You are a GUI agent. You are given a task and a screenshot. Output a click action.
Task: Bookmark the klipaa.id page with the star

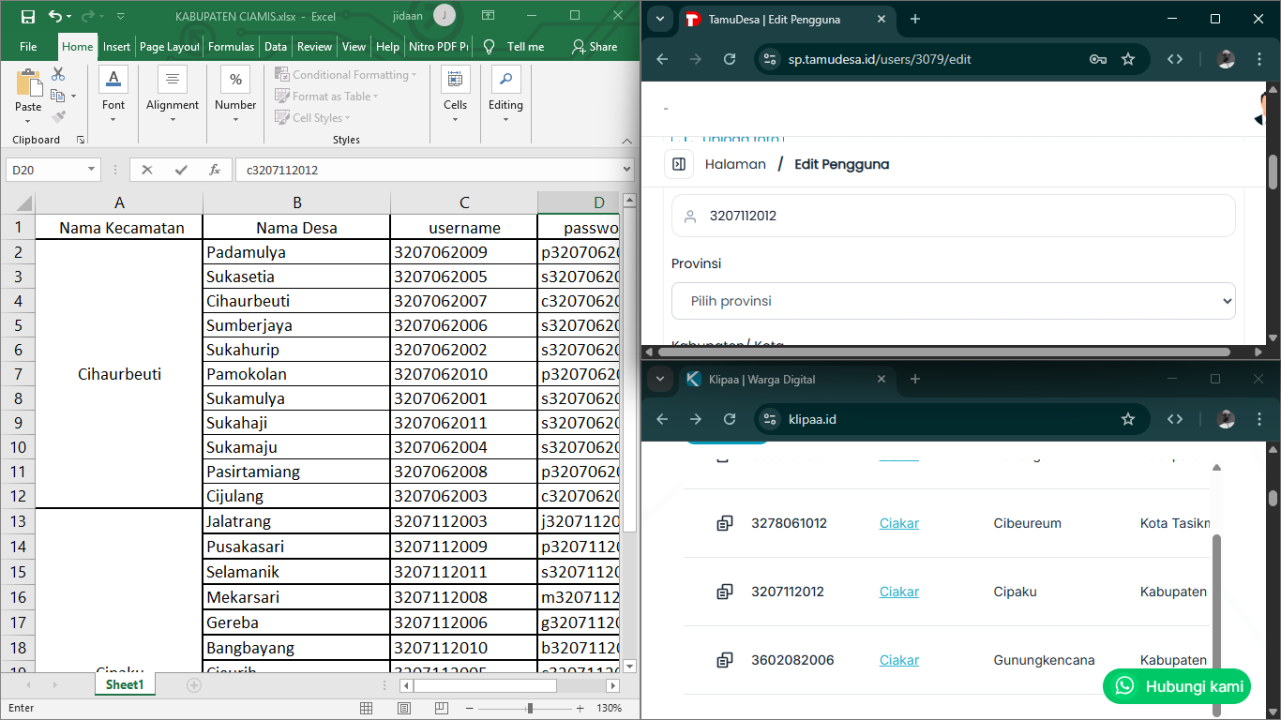point(1128,419)
